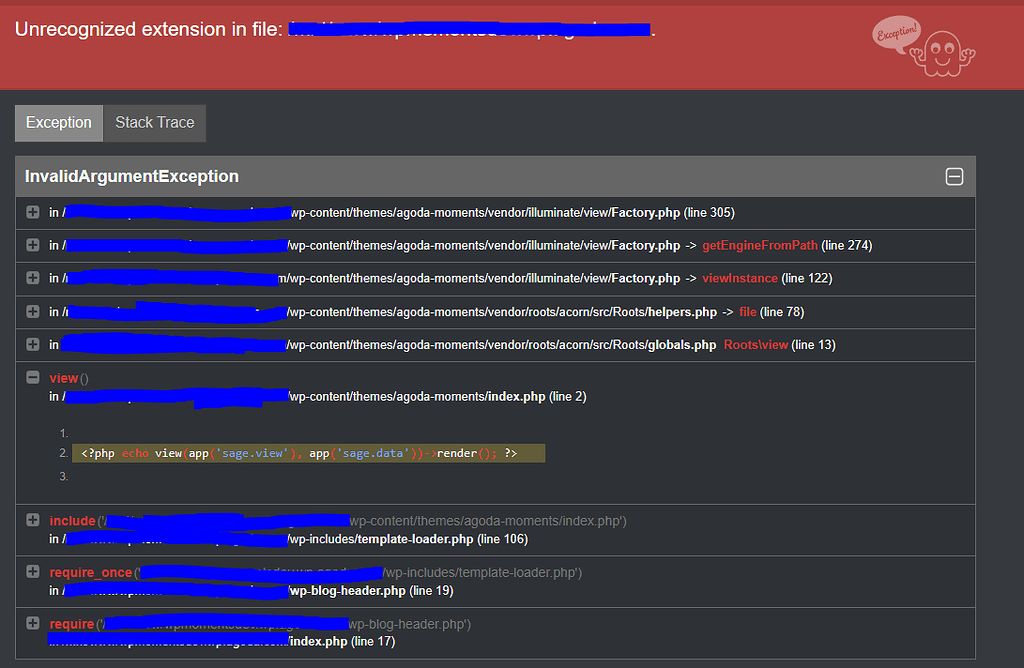
Task: Expand the globals.php Roots\view frame
Action: tap(33, 344)
